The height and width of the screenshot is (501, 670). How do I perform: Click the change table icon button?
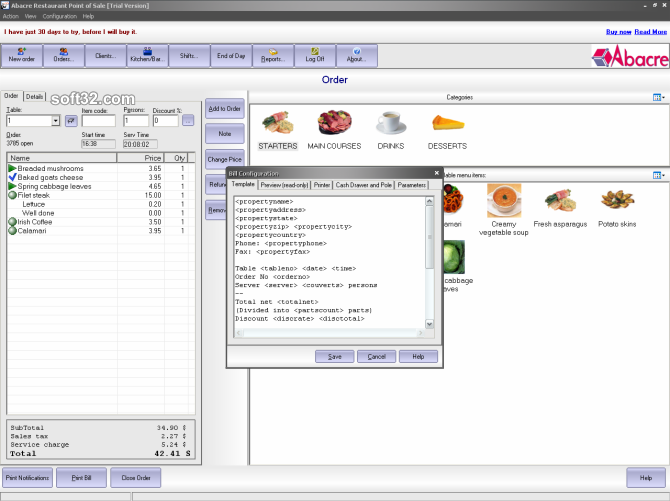[71, 121]
